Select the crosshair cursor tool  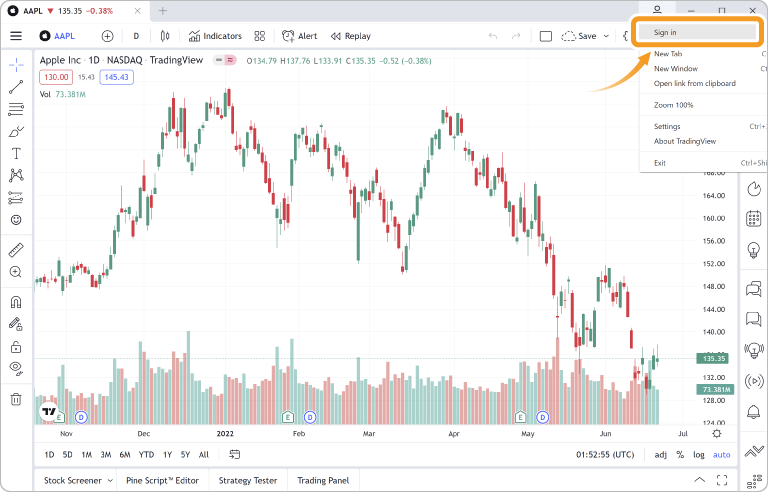16,64
